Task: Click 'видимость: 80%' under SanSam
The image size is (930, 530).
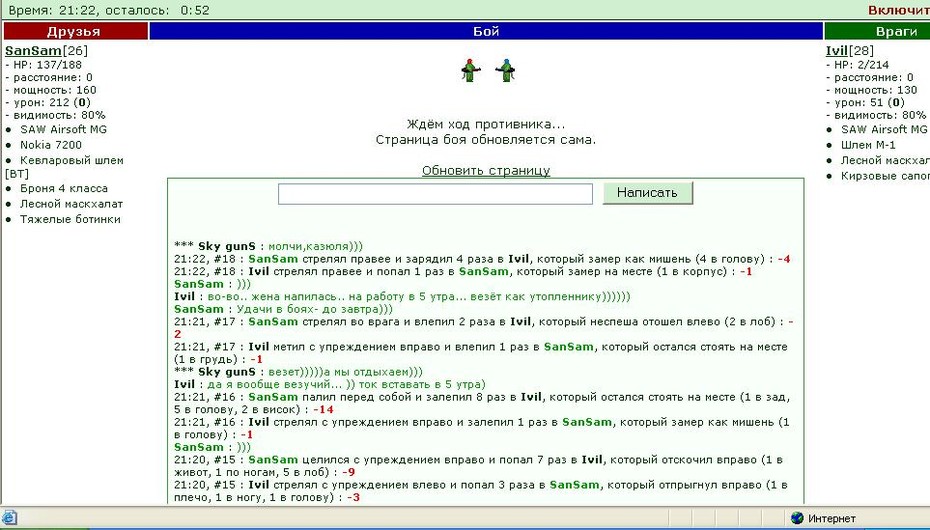Action: click(x=59, y=115)
